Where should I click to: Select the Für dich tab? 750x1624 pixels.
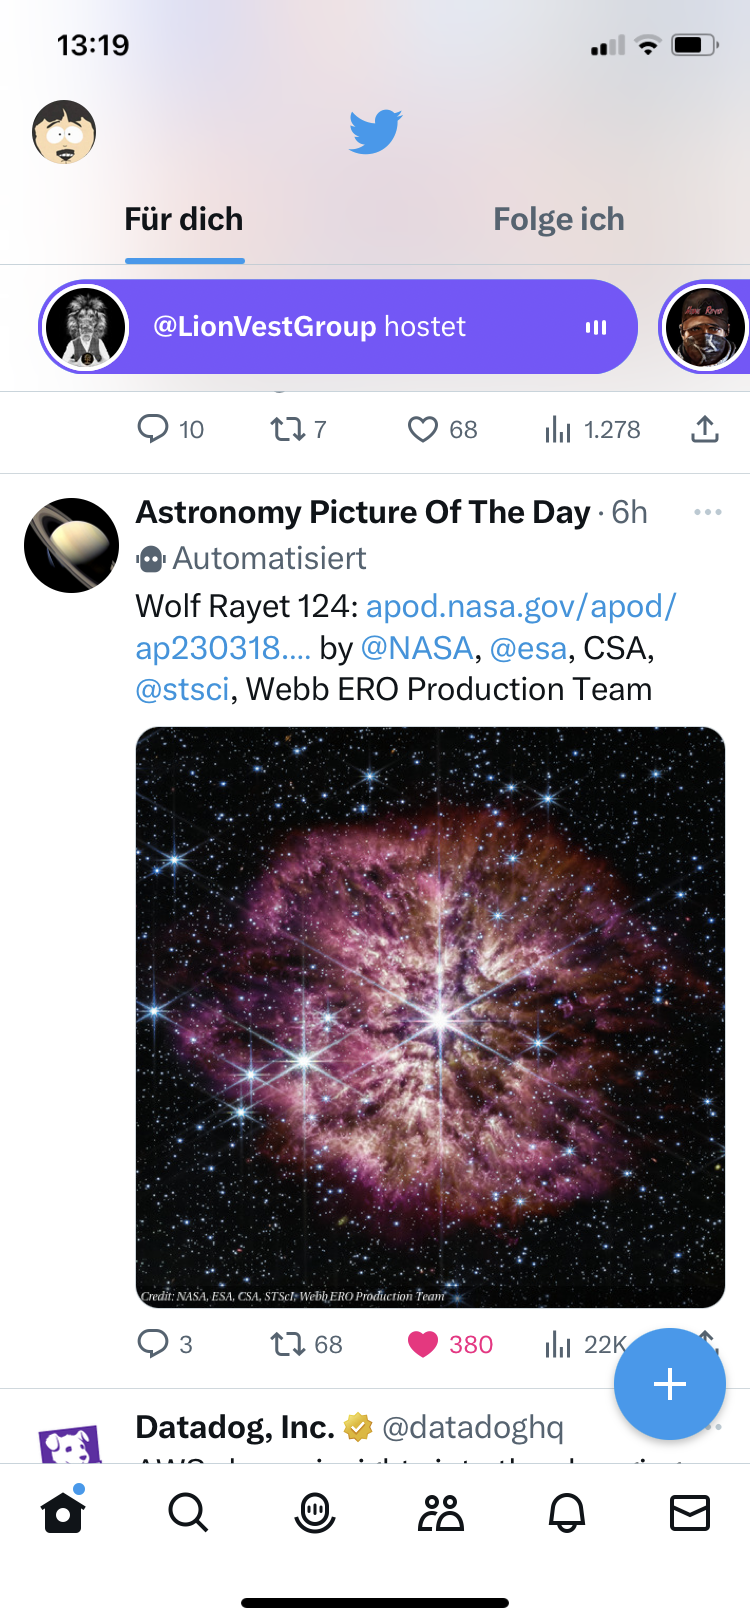click(x=184, y=220)
